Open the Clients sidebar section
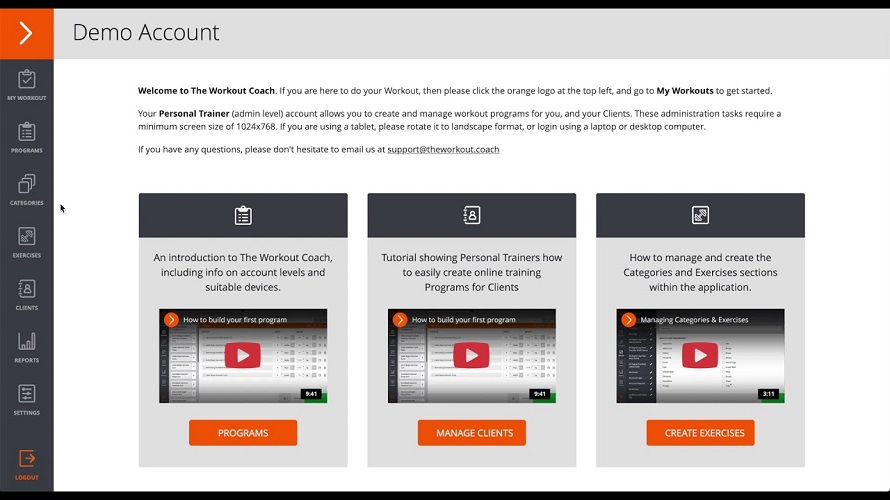890x500 pixels. tap(27, 295)
